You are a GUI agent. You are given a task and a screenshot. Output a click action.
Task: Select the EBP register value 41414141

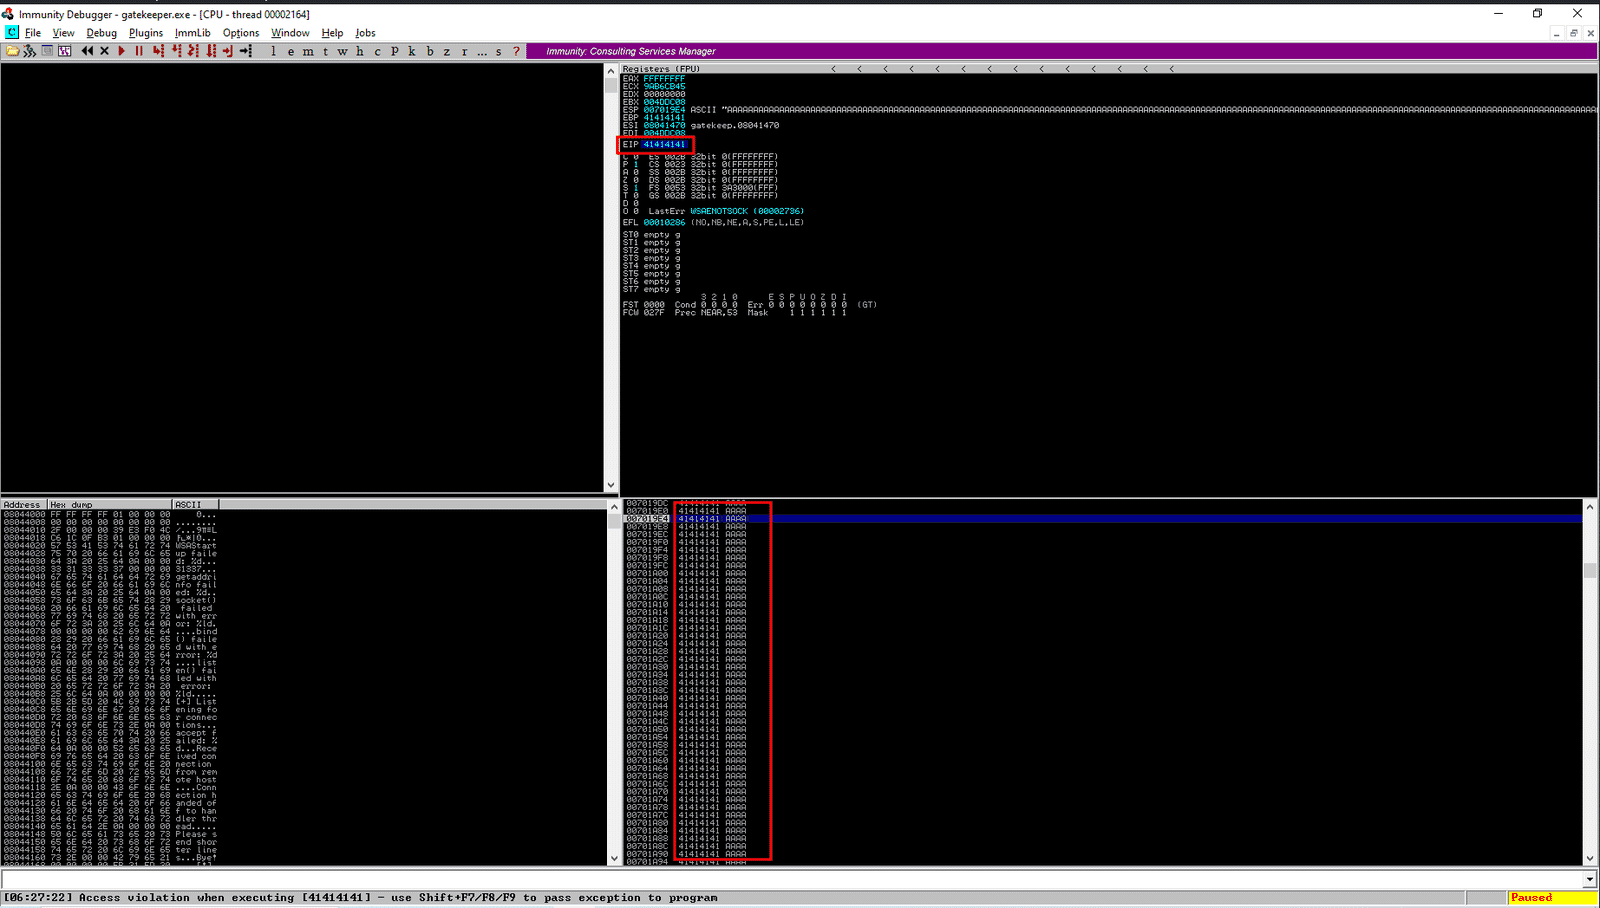tap(664, 118)
